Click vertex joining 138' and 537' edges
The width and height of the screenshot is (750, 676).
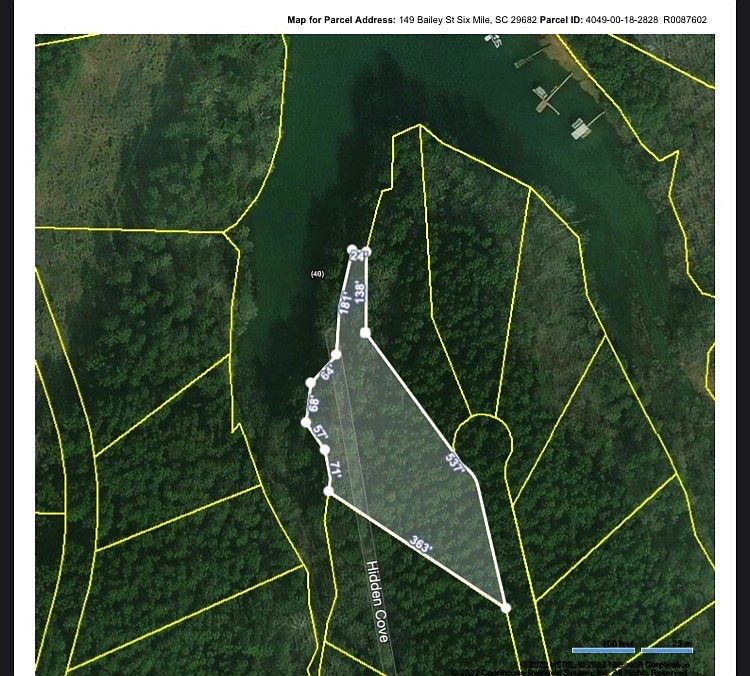(366, 332)
